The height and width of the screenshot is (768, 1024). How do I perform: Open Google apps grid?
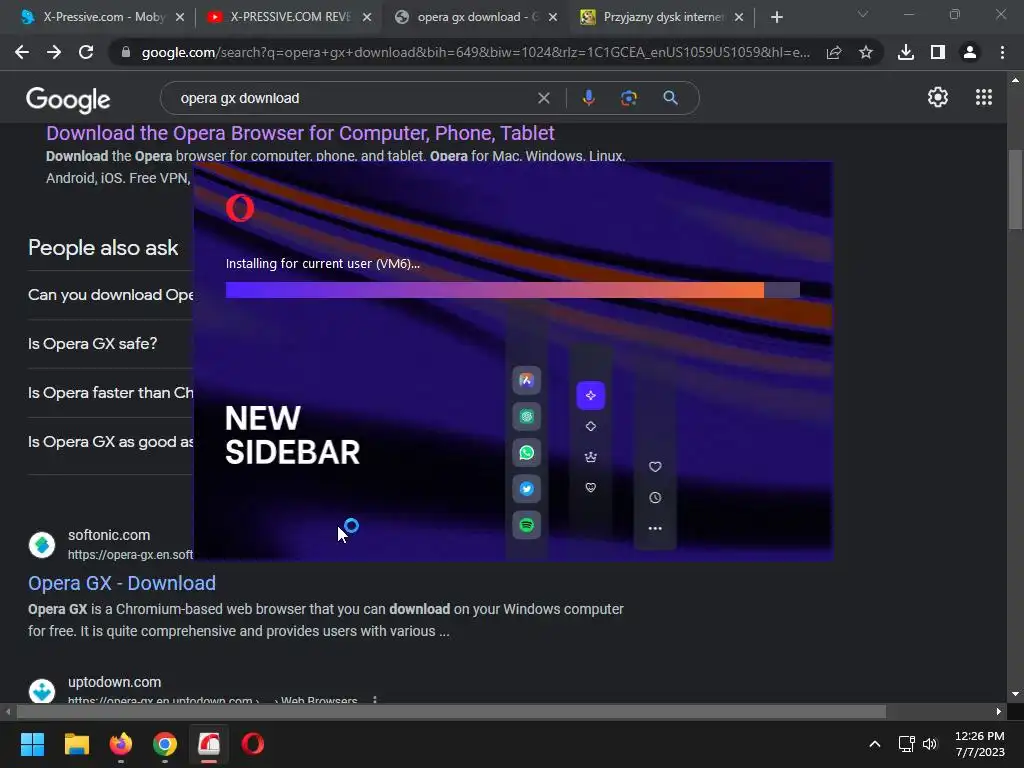(x=984, y=97)
